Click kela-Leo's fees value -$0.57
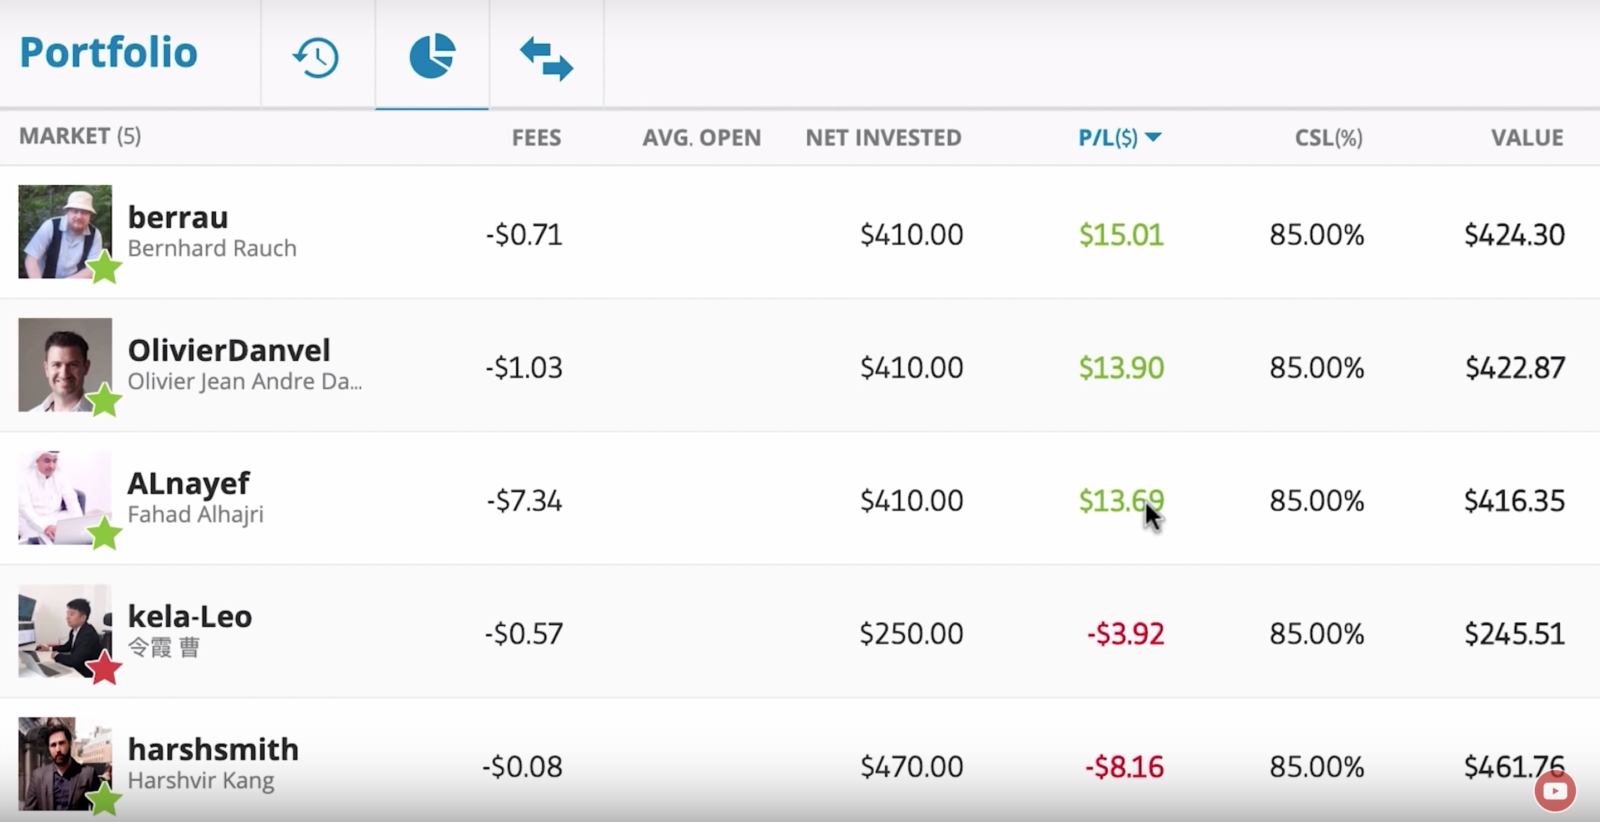 coord(524,634)
